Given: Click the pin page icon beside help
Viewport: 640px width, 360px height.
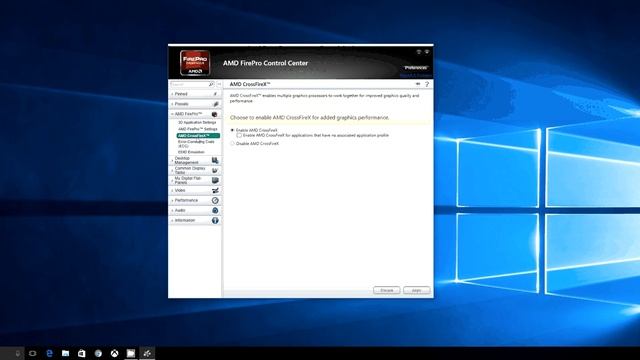Looking at the screenshot, I should (x=418, y=84).
